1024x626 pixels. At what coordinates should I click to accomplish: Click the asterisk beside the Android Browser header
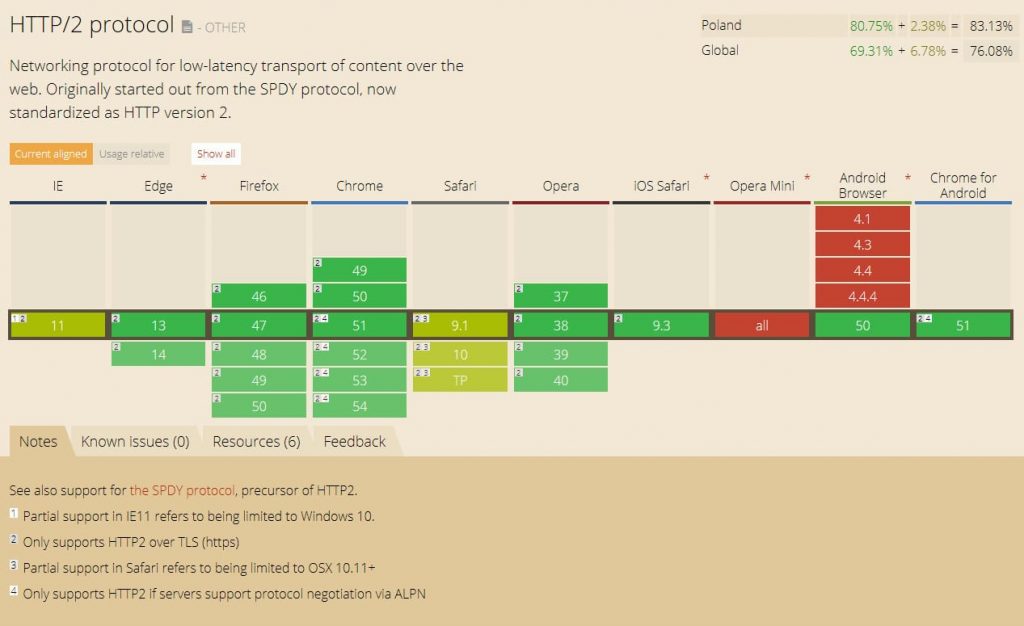click(x=907, y=177)
